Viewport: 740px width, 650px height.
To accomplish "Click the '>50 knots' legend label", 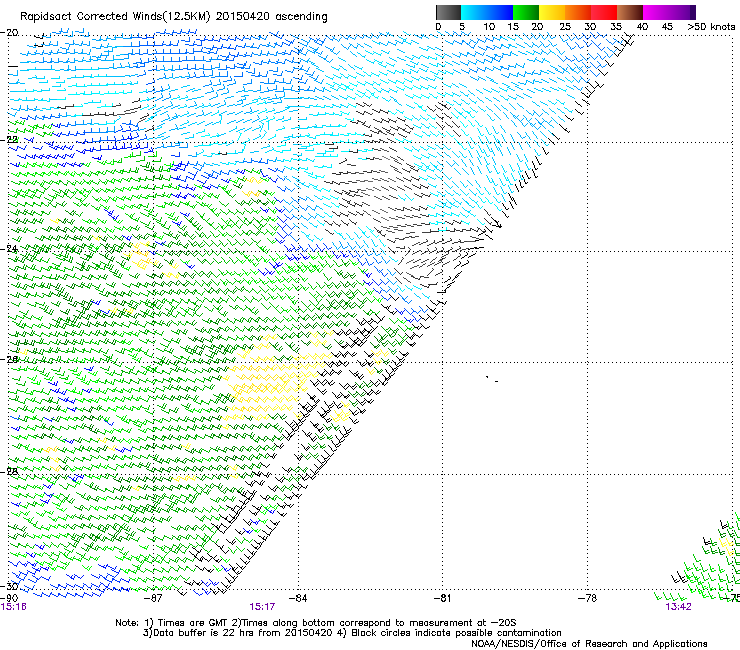I will pos(711,27).
